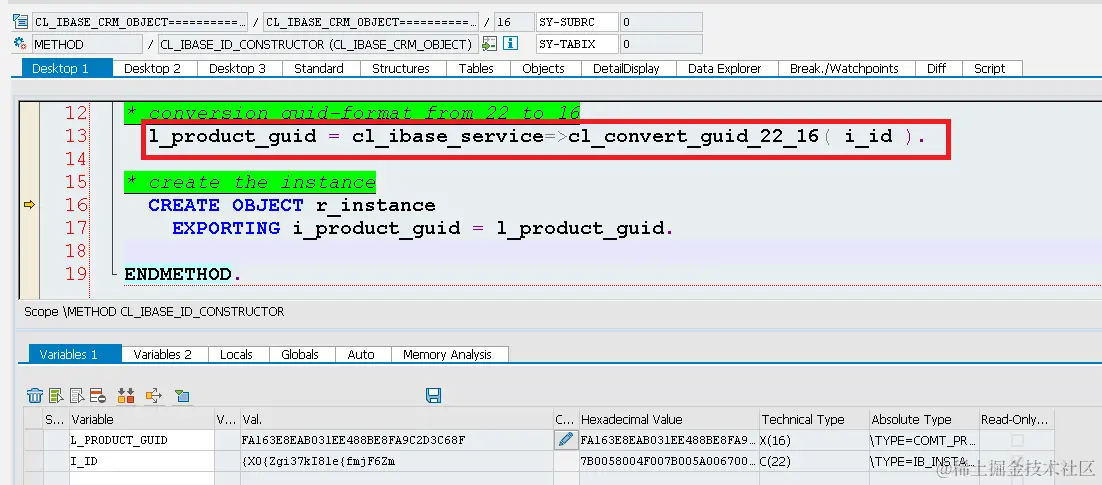Click the blue floppy disk save icon
This screenshot has width=1102, height=485.
pyautogui.click(x=434, y=396)
